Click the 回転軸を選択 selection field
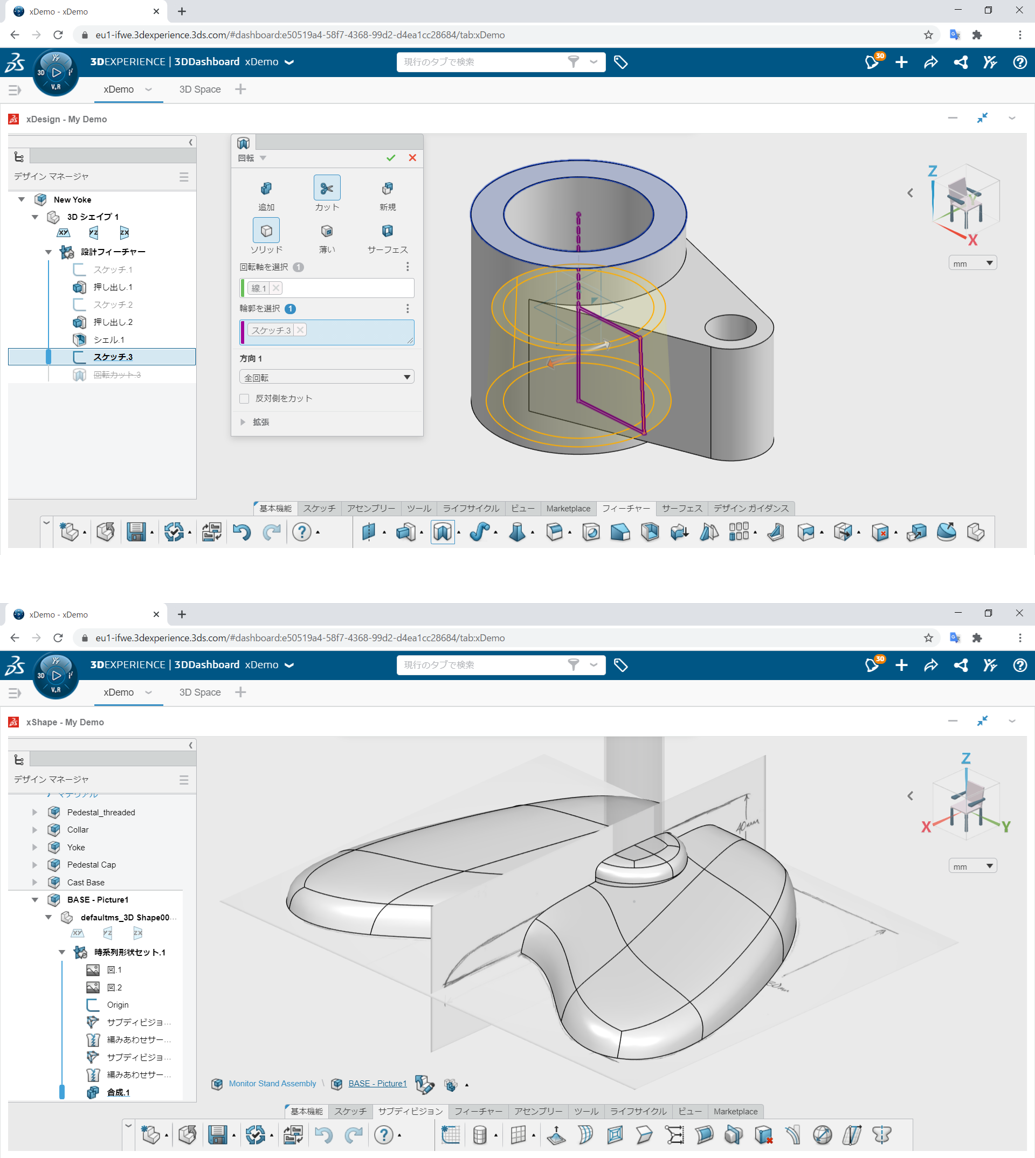Viewport: 1035px width, 1158px height. 327,288
